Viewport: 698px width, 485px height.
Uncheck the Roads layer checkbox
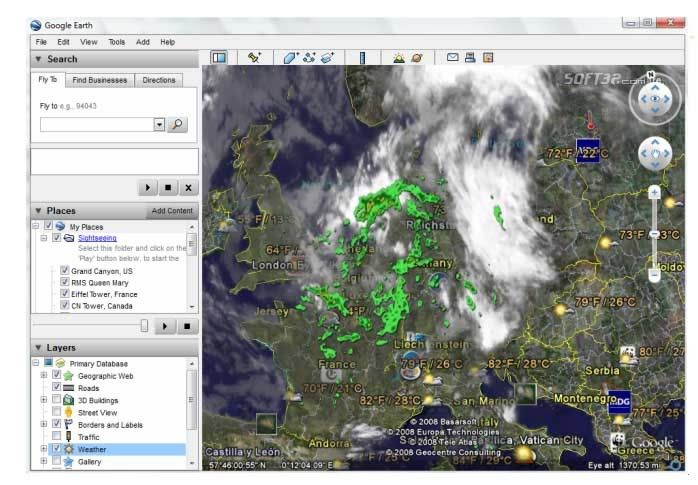click(x=57, y=387)
